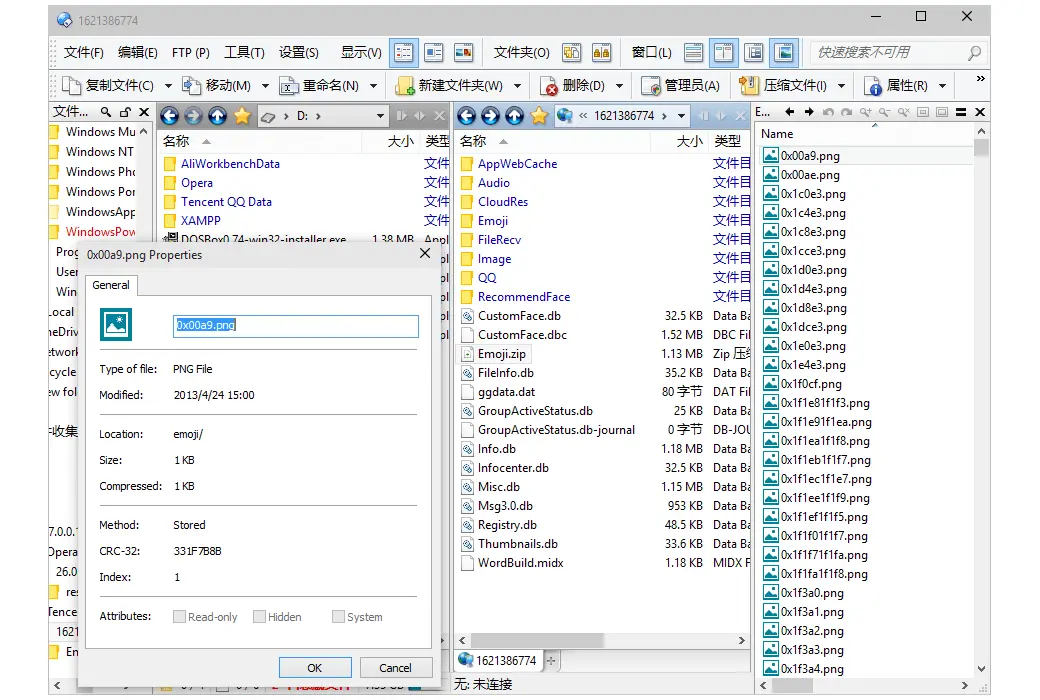Viewport: 1040px width, 700px height.
Task: Go forward in the 1621386774 pane
Action: [x=491, y=116]
